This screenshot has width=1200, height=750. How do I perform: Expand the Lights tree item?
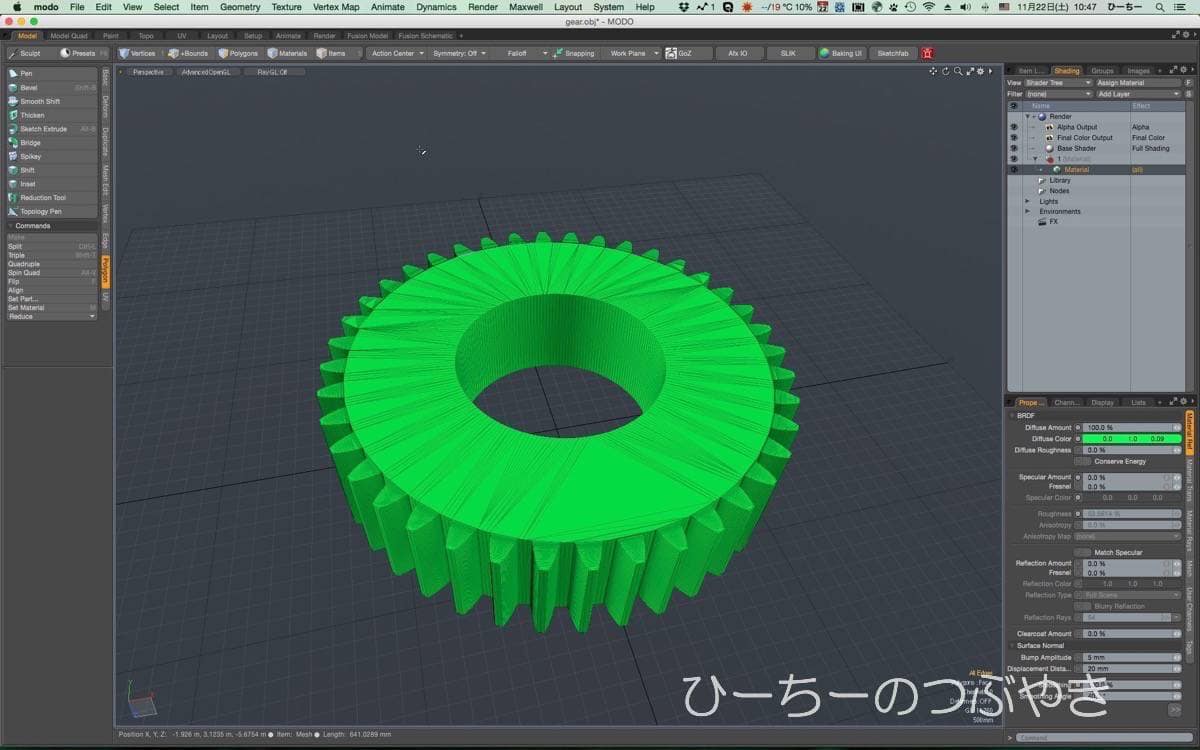point(1027,201)
